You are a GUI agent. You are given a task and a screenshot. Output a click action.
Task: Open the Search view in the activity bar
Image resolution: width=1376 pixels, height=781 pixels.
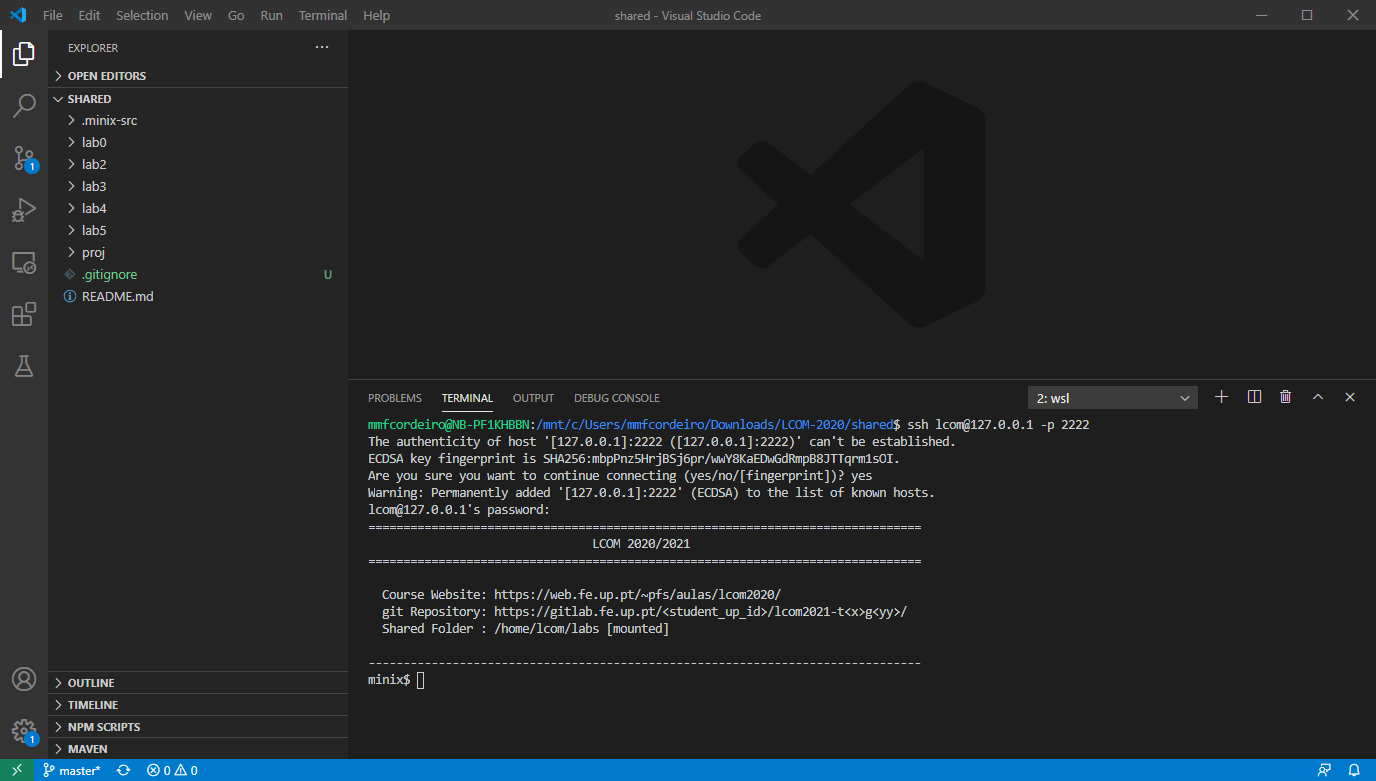(x=24, y=106)
